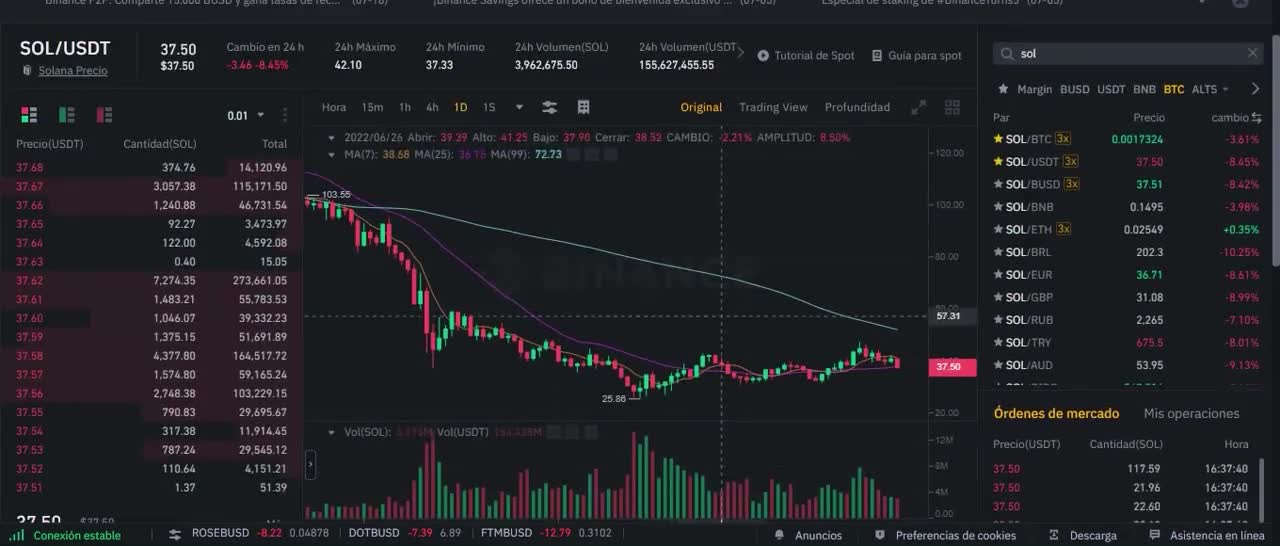
Task: Click the chart layout grid icon beside indicators
Action: click(x=584, y=107)
